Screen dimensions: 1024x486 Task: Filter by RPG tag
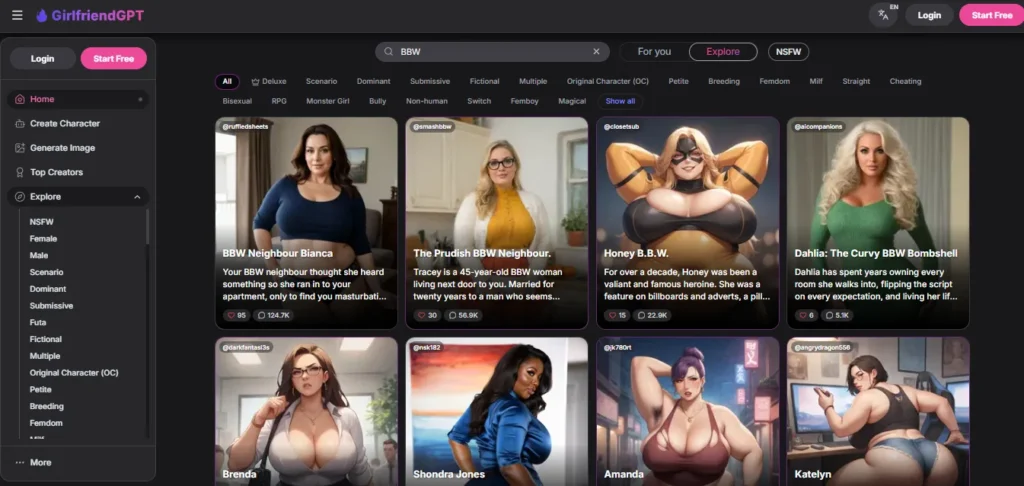click(279, 101)
